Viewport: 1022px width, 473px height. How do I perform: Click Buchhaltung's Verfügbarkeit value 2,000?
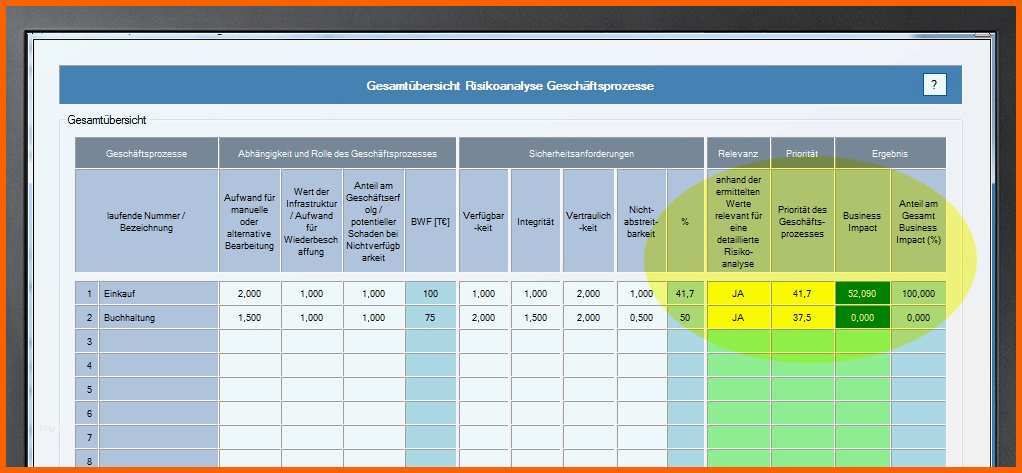[x=483, y=317]
